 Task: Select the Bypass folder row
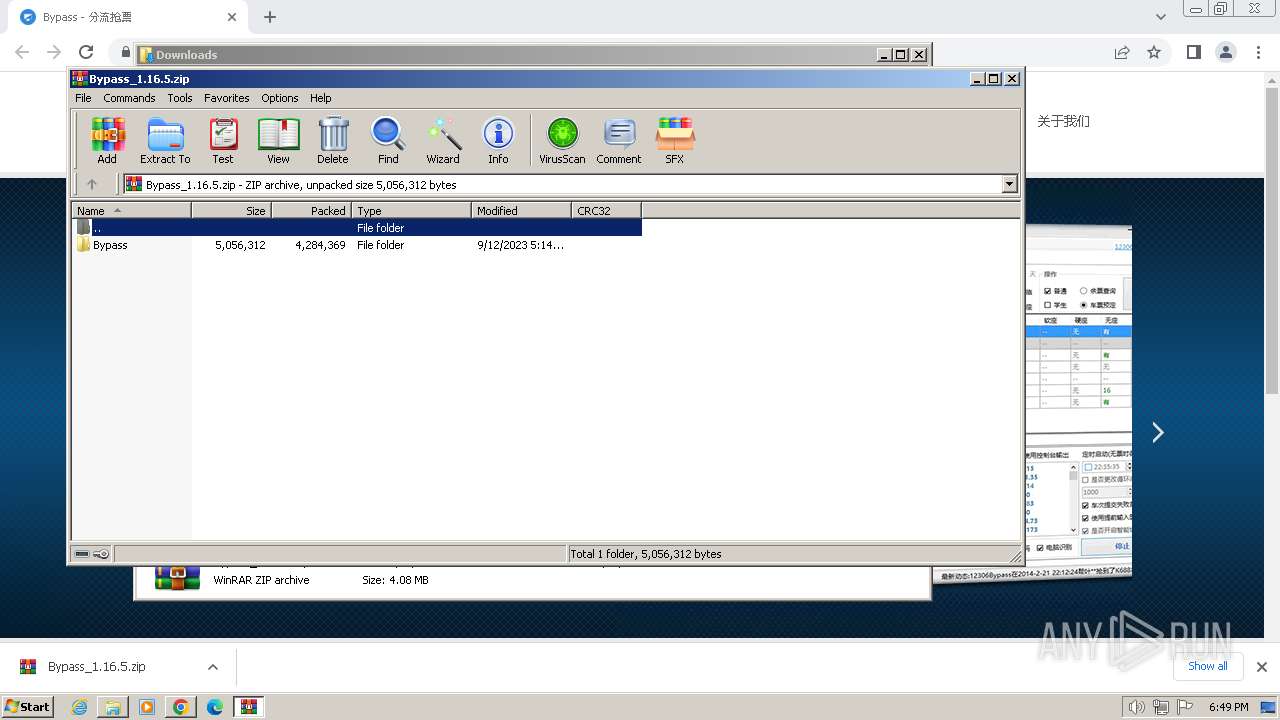356,245
